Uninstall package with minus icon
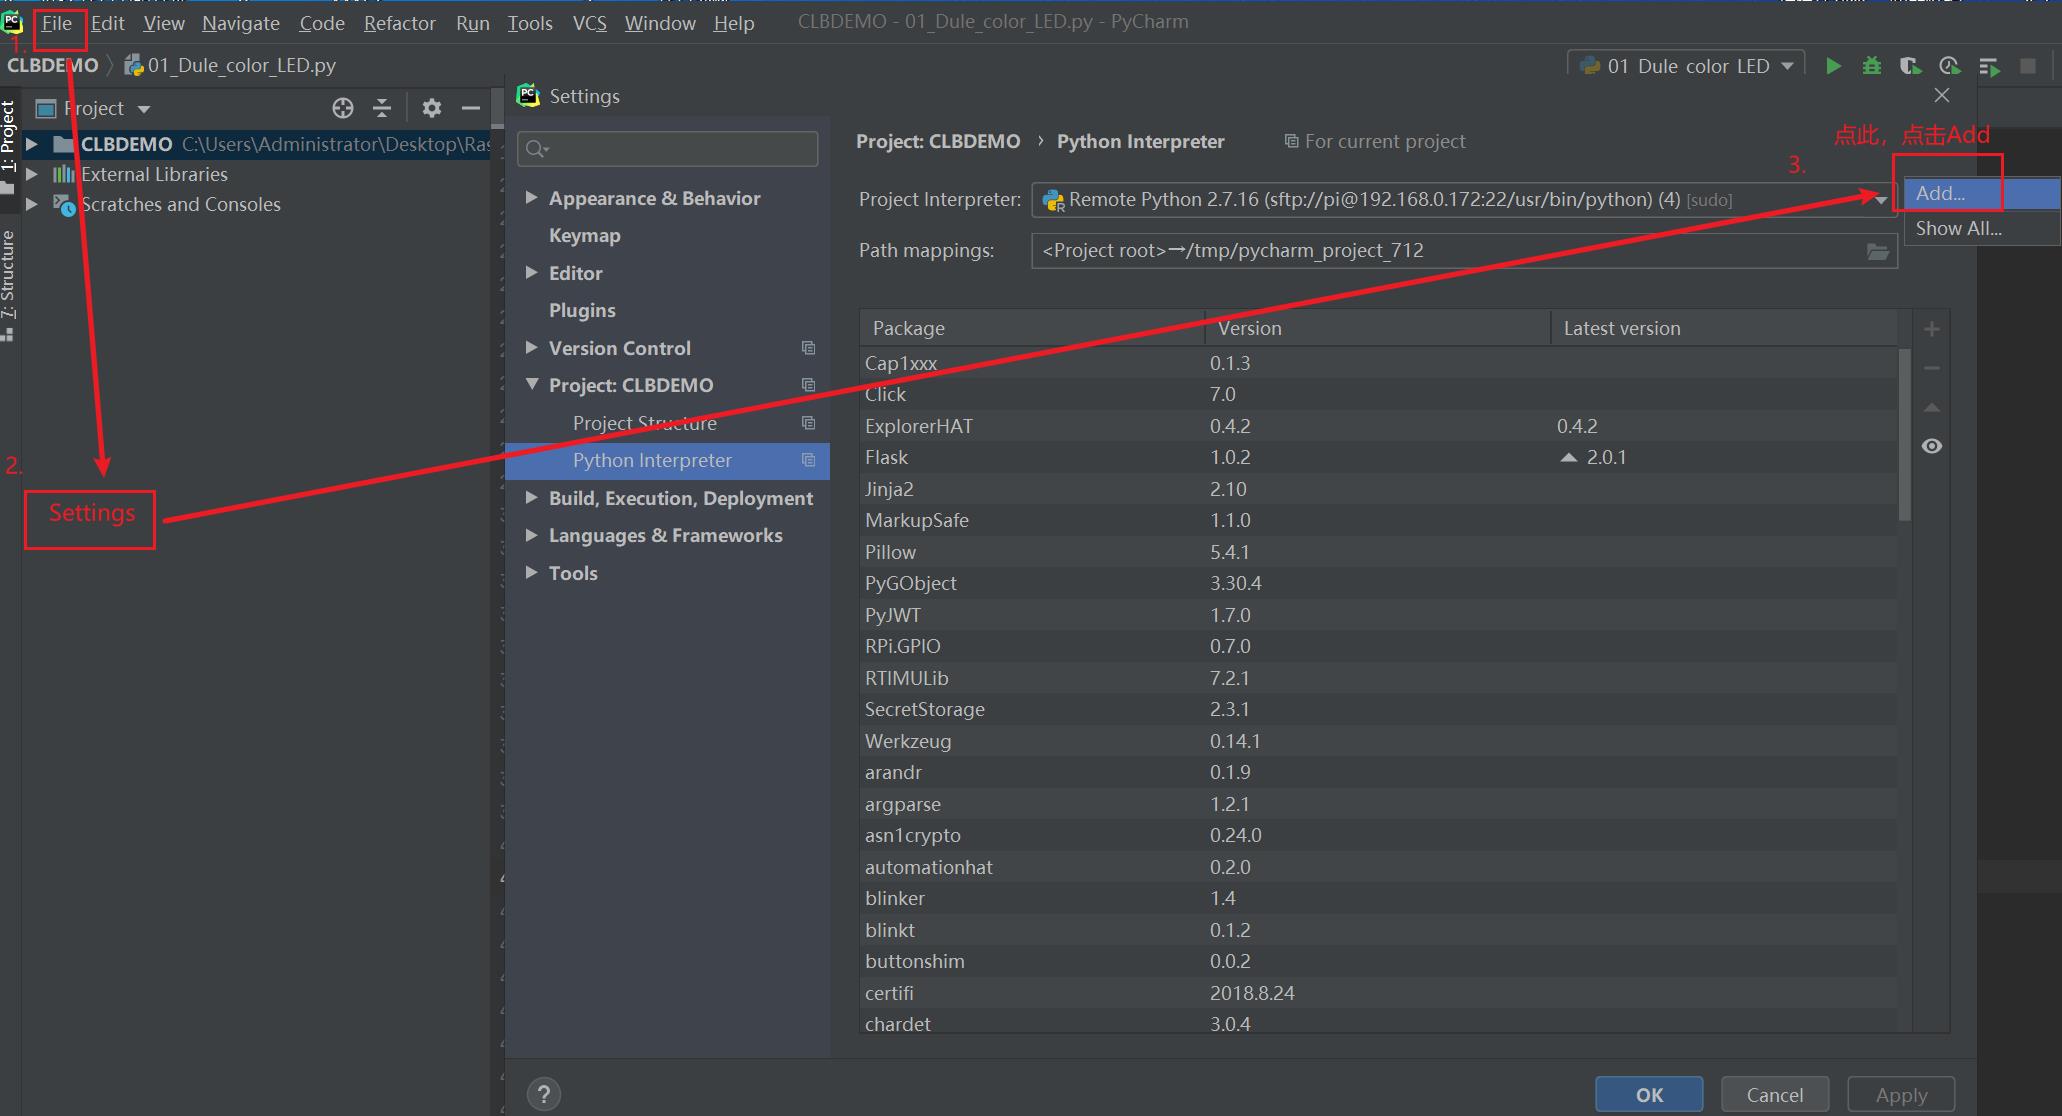Image resolution: width=2062 pixels, height=1116 pixels. pos(1932,368)
